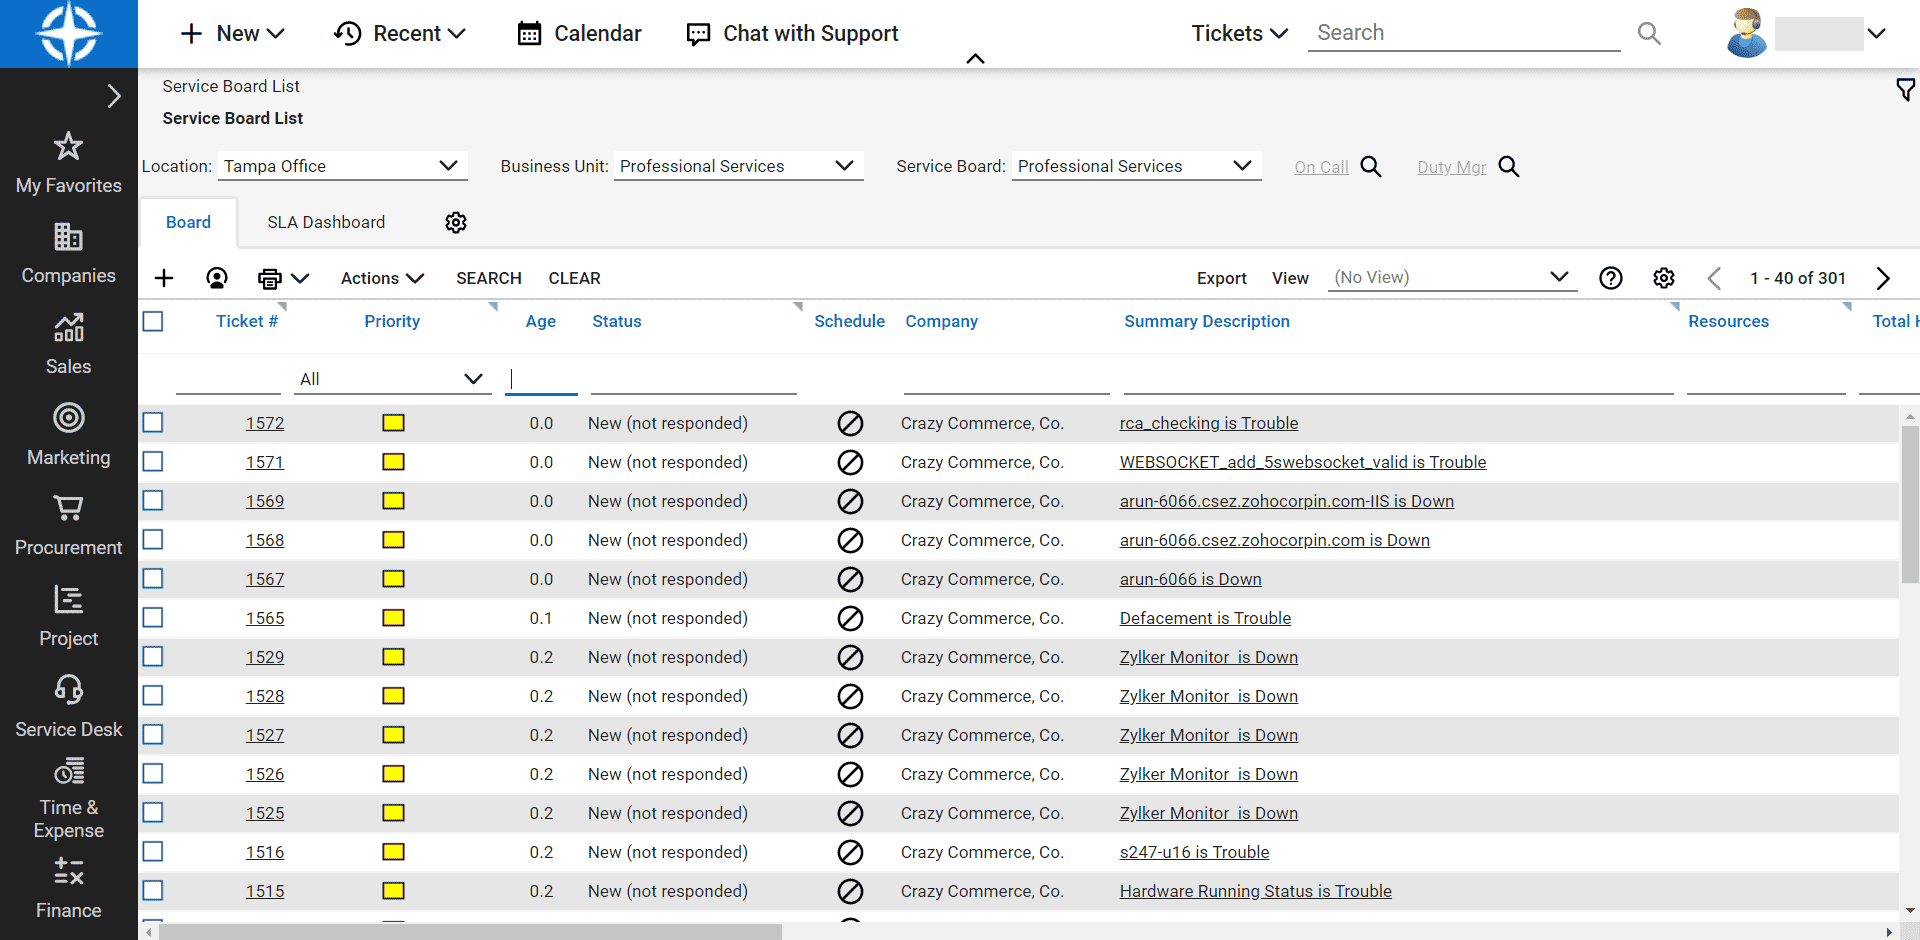Click the print icon in the toolbar

[x=269, y=278]
